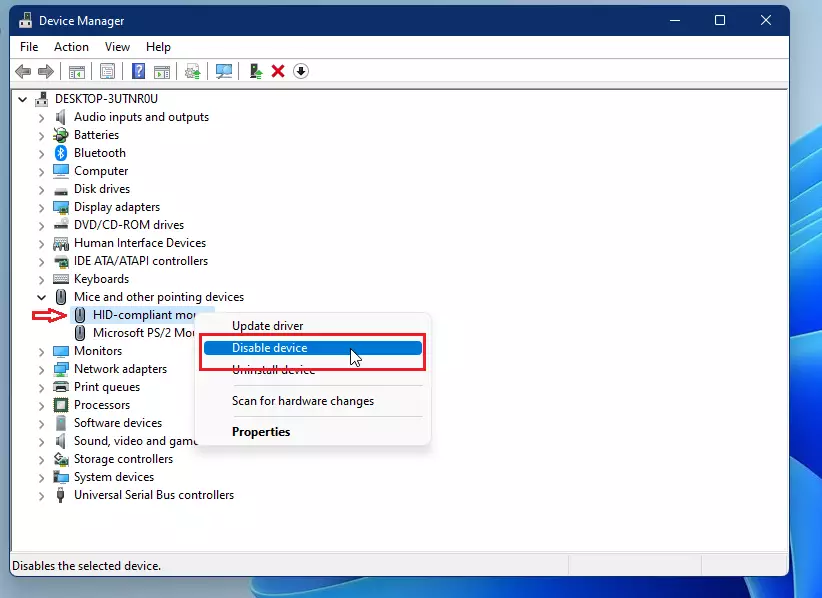822x598 pixels.
Task: Select the Computer category label
Action: 101,171
